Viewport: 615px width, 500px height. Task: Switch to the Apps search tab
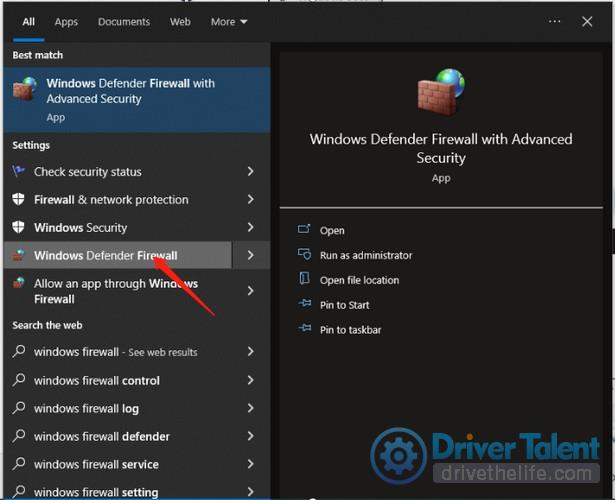click(x=66, y=22)
